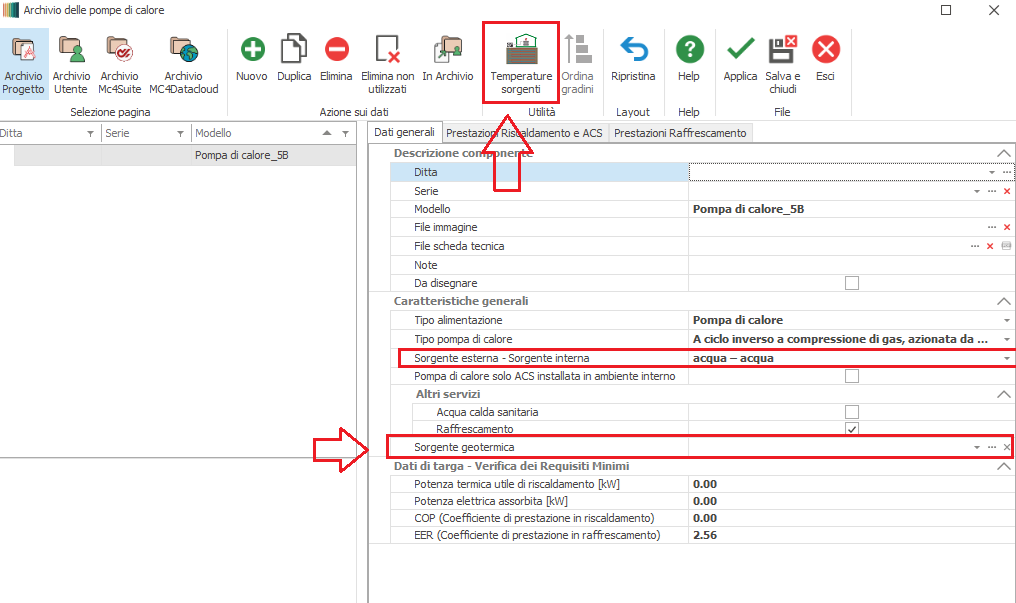Toggle the Da disegnare checkbox

coord(852,283)
